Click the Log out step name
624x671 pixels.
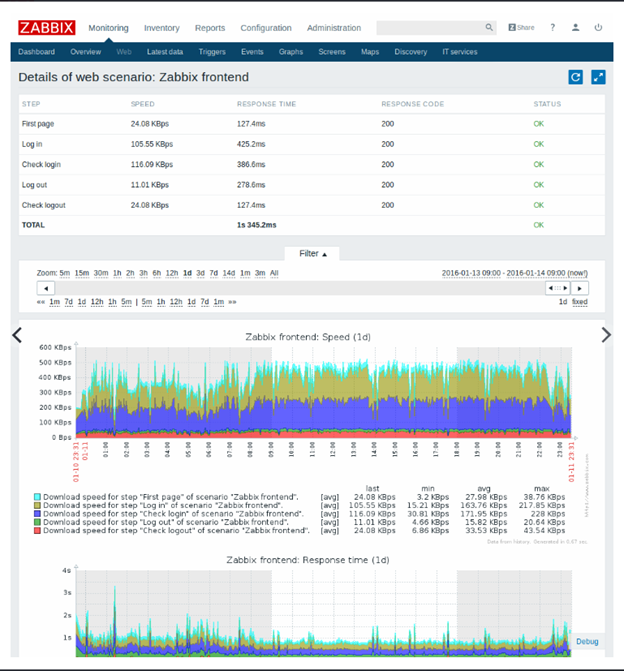coord(34,185)
